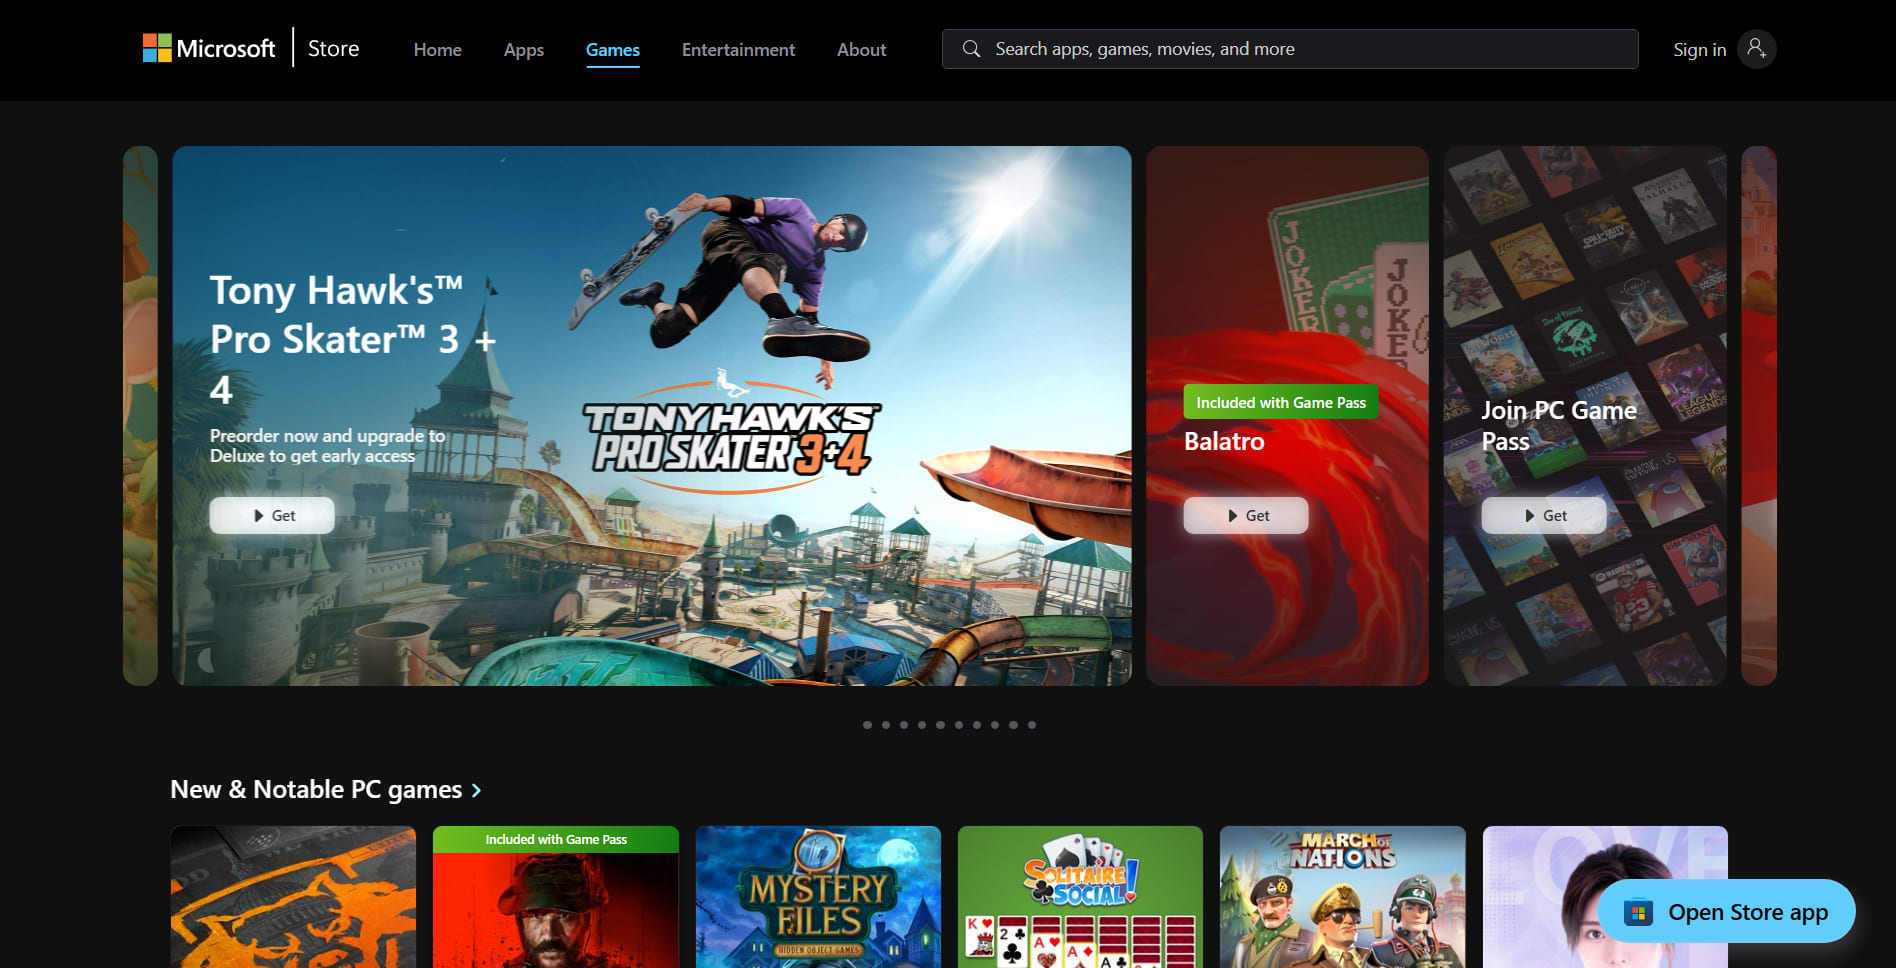Open the orange and black game tile
1896x968 pixels.
(293, 897)
